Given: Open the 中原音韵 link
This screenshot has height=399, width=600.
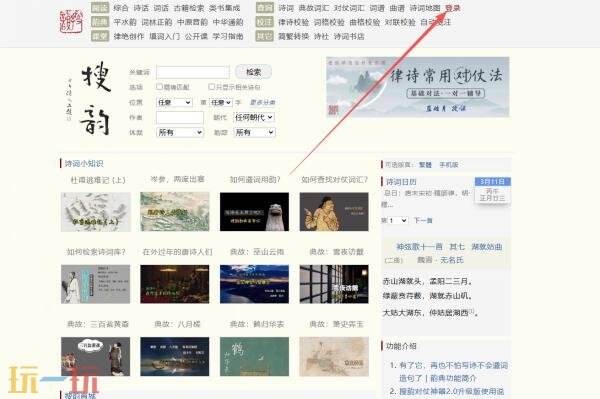Looking at the screenshot, I should (x=192, y=22).
